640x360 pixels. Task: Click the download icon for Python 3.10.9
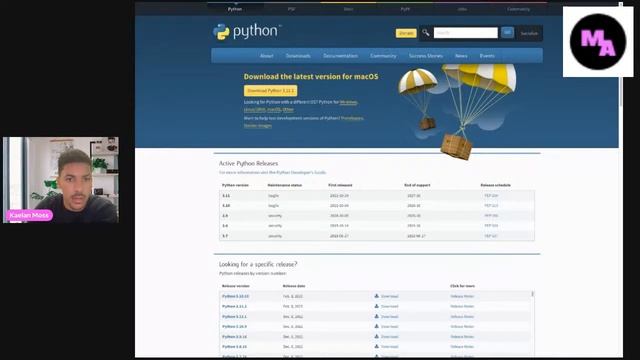coord(376,327)
